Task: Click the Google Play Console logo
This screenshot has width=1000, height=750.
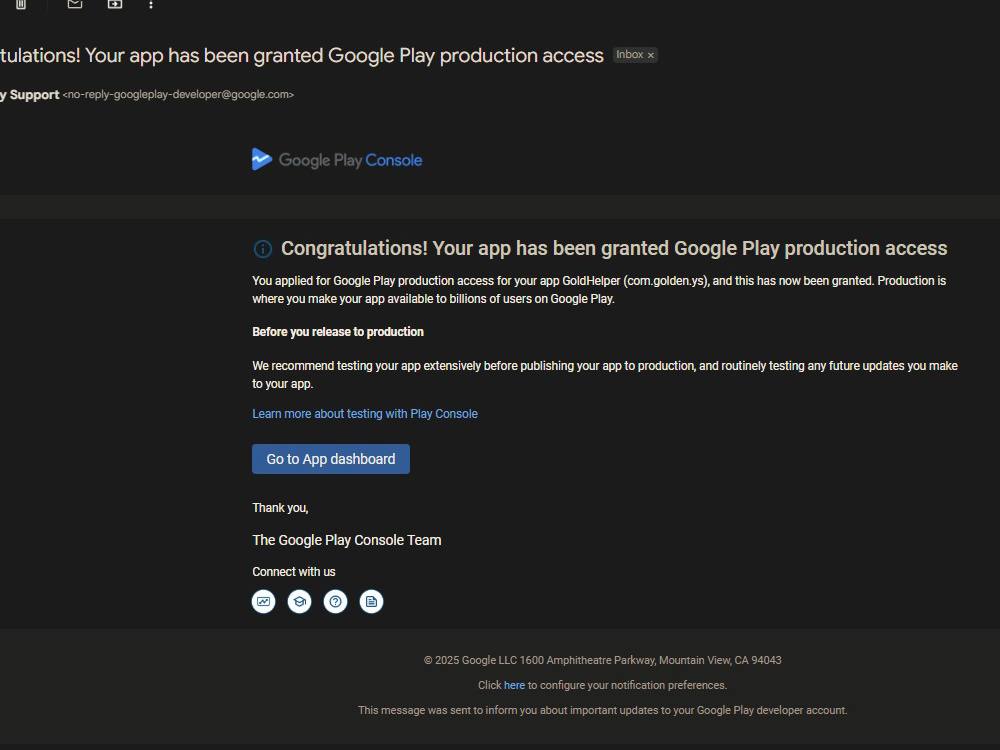Action: click(x=337, y=159)
